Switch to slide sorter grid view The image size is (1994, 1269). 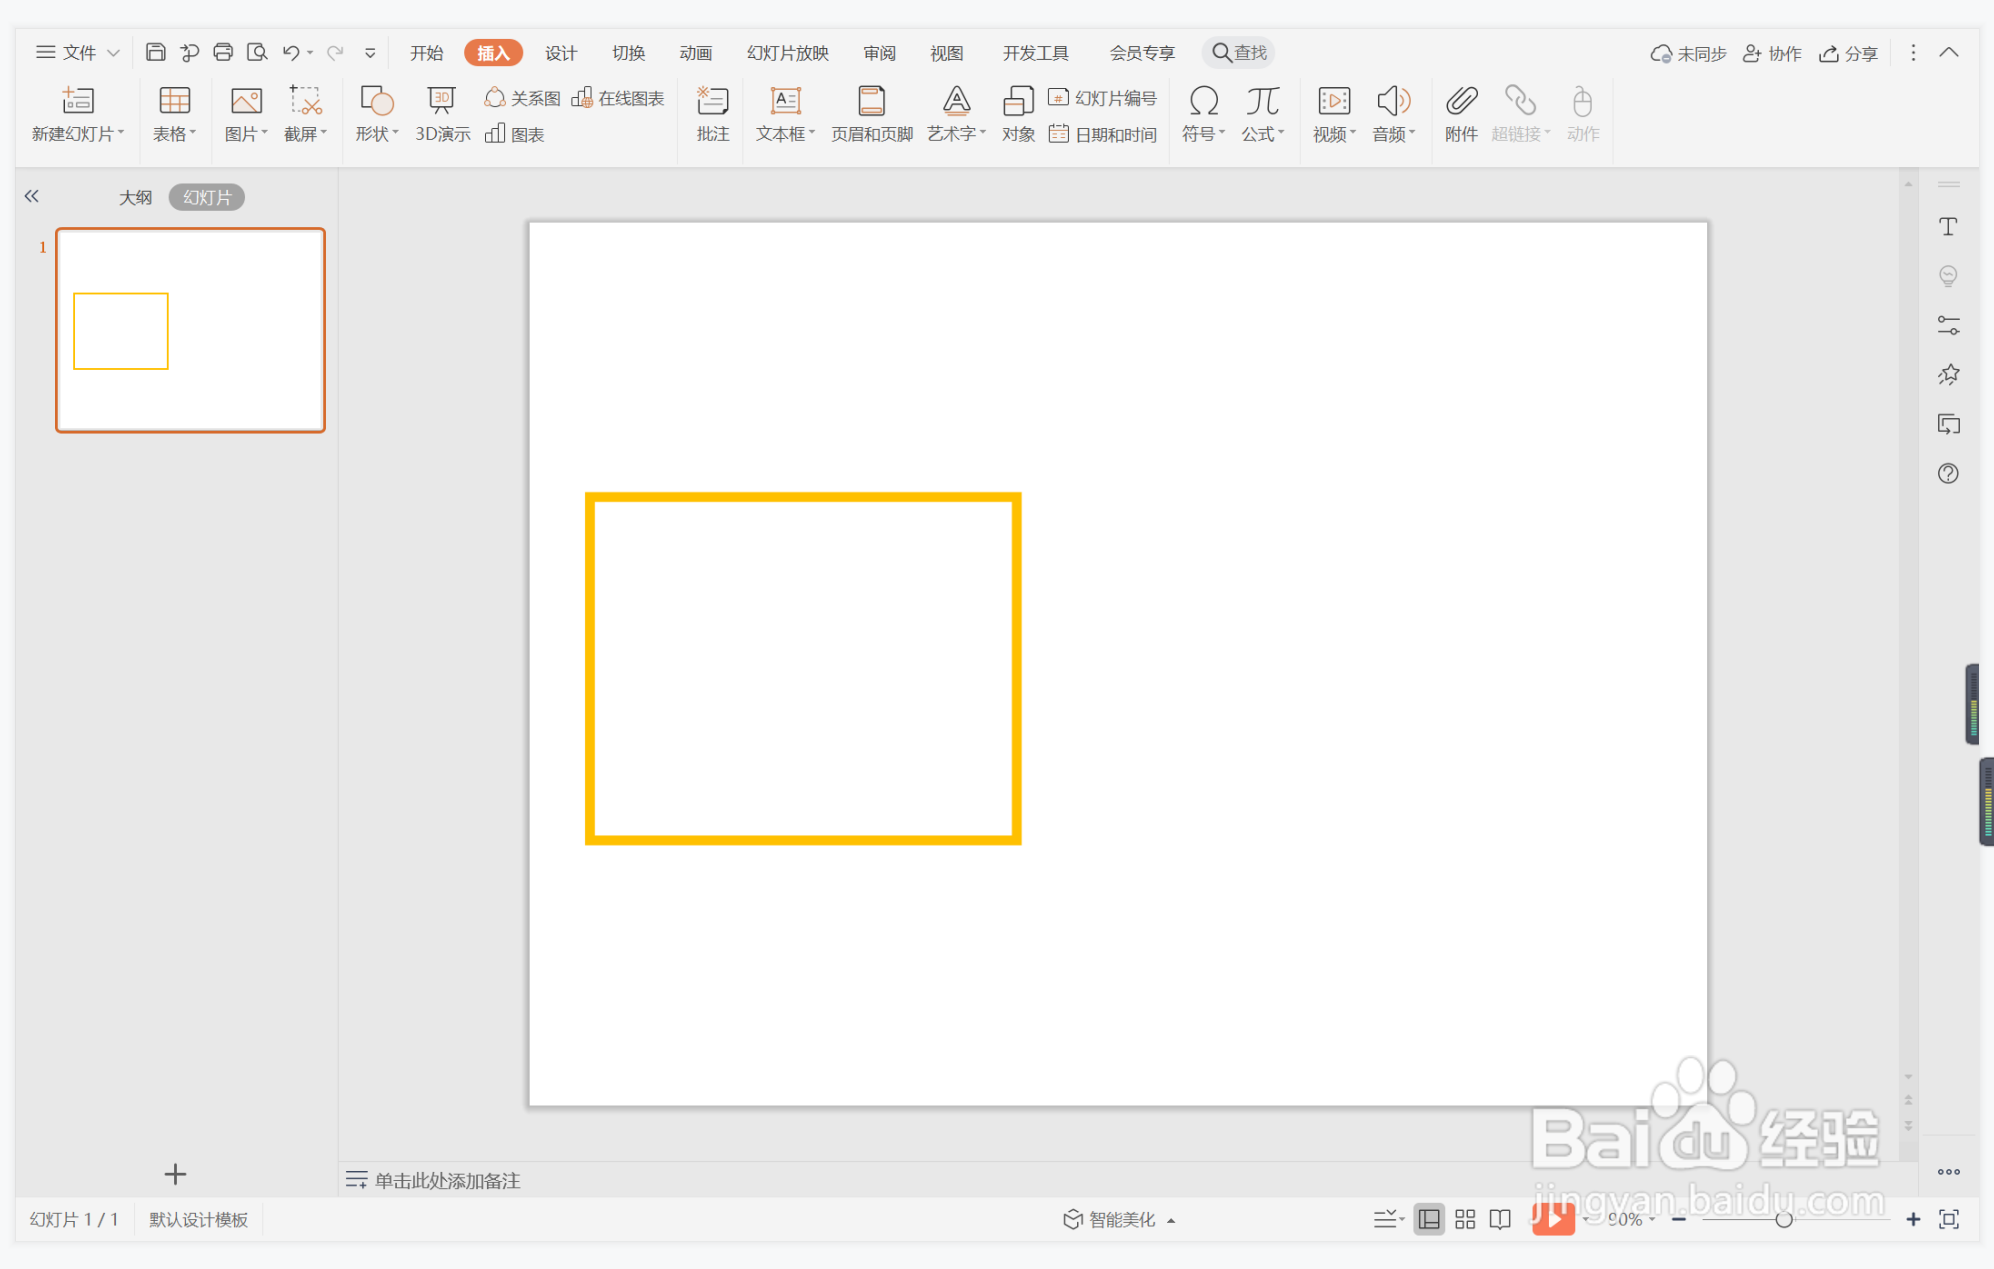point(1465,1219)
